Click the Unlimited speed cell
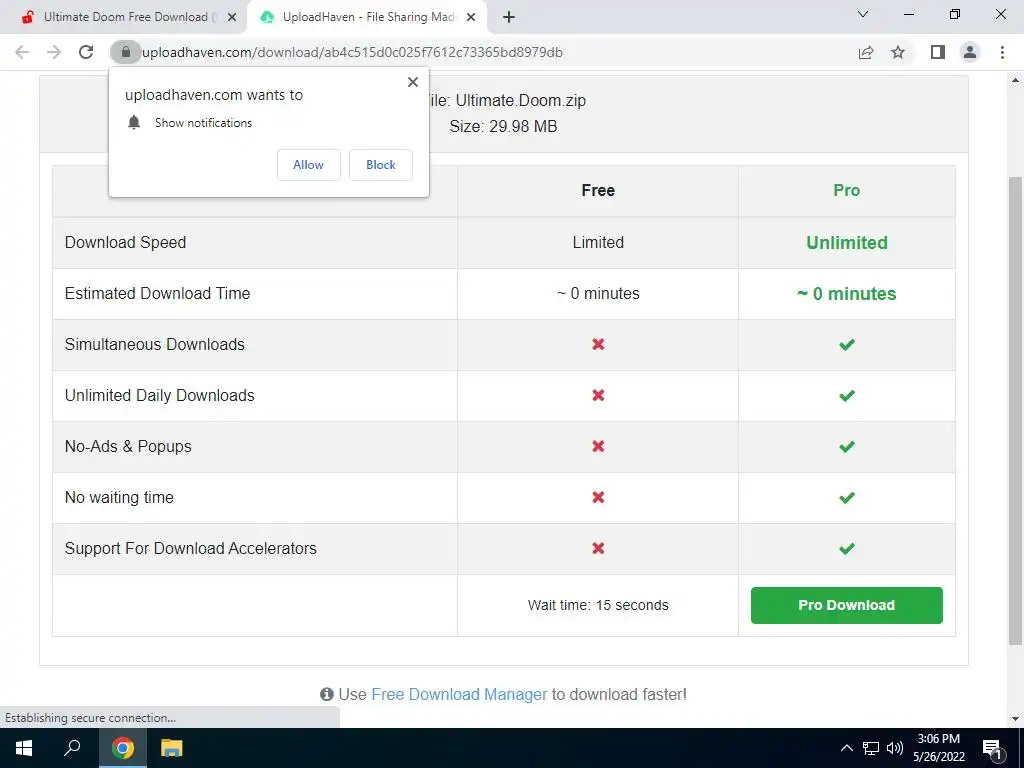This screenshot has width=1024, height=768. 846,242
